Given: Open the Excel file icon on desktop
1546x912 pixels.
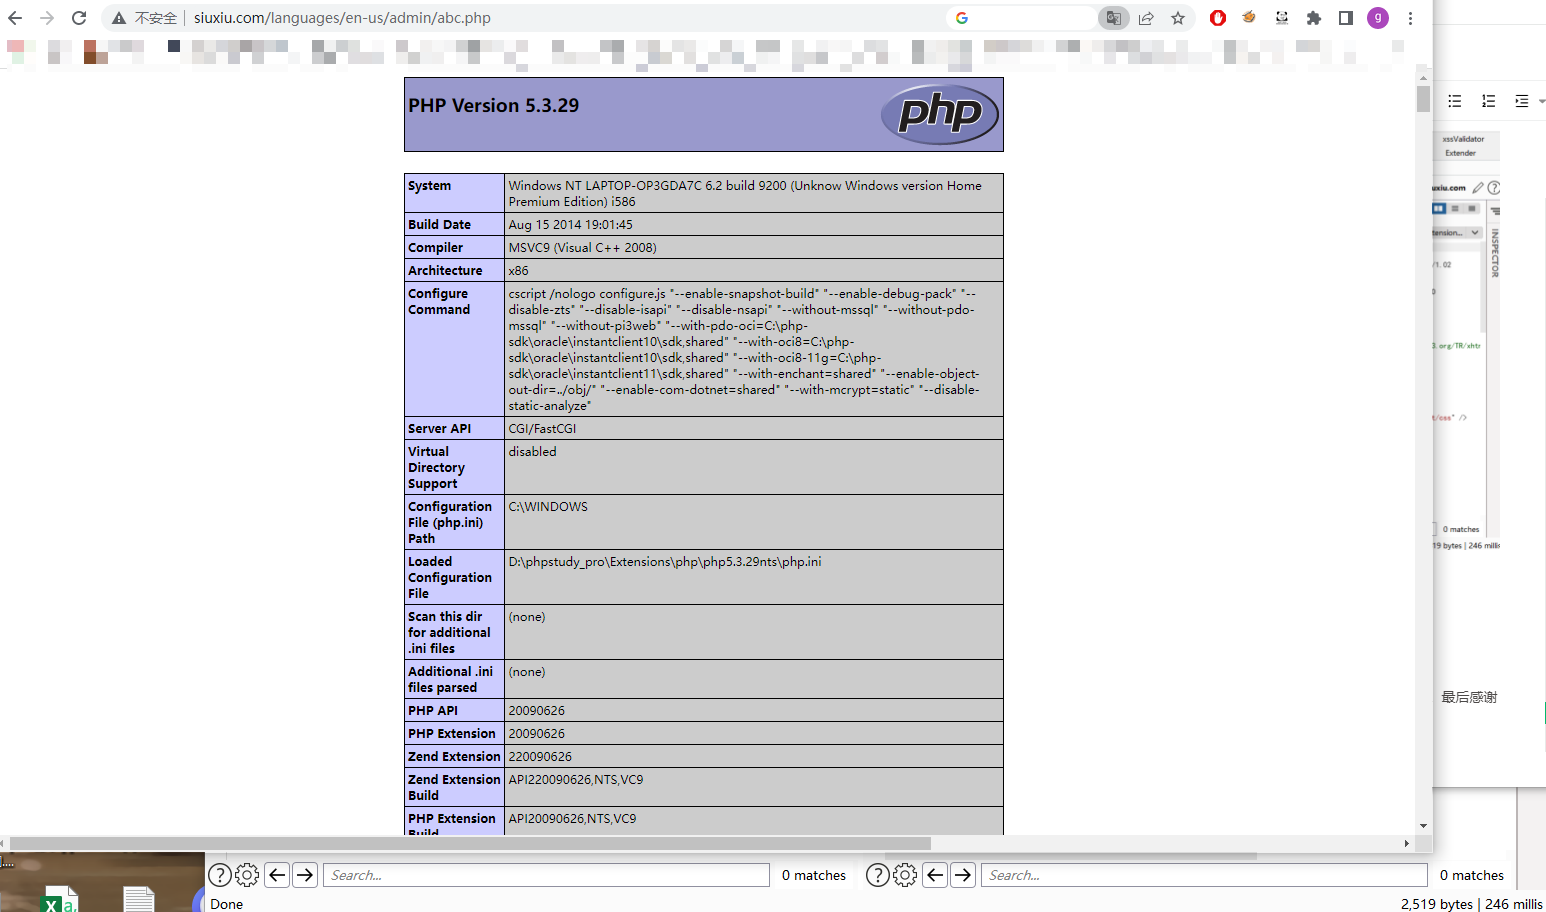Looking at the screenshot, I should (x=60, y=899).
